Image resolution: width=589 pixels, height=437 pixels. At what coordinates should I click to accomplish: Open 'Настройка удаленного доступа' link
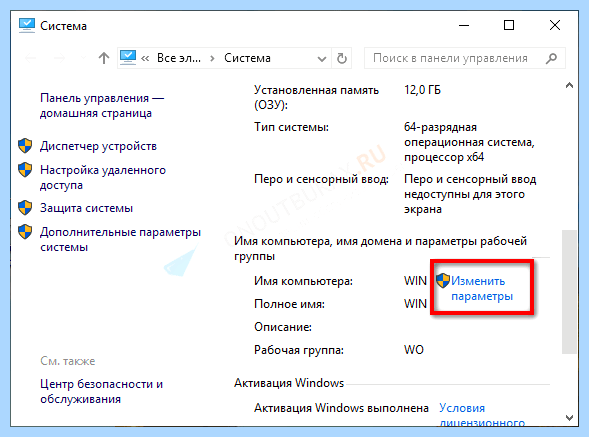point(103,177)
